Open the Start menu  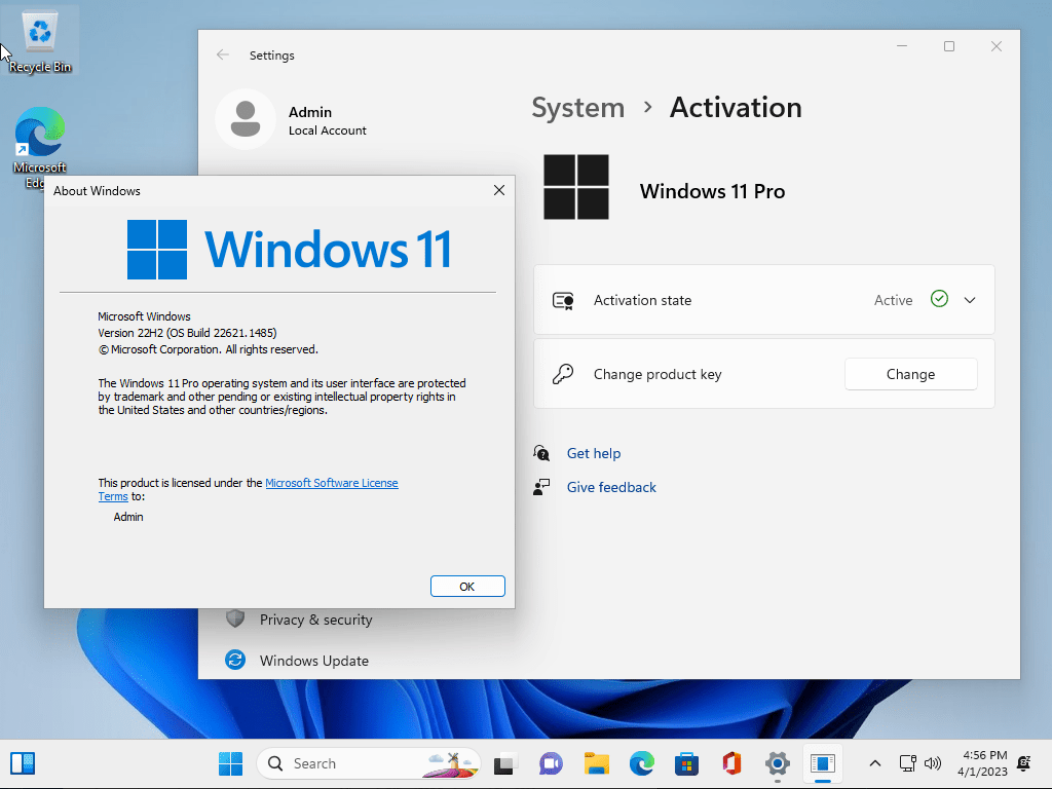[231, 764]
